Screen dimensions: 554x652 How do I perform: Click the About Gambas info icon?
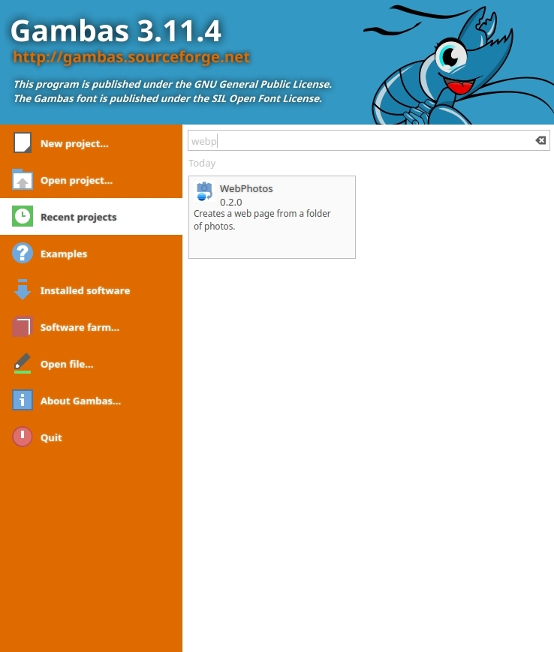pos(22,400)
